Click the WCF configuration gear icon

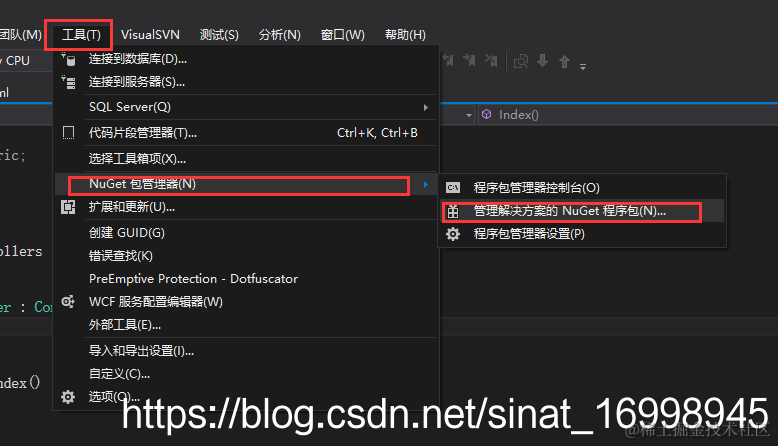(68, 302)
